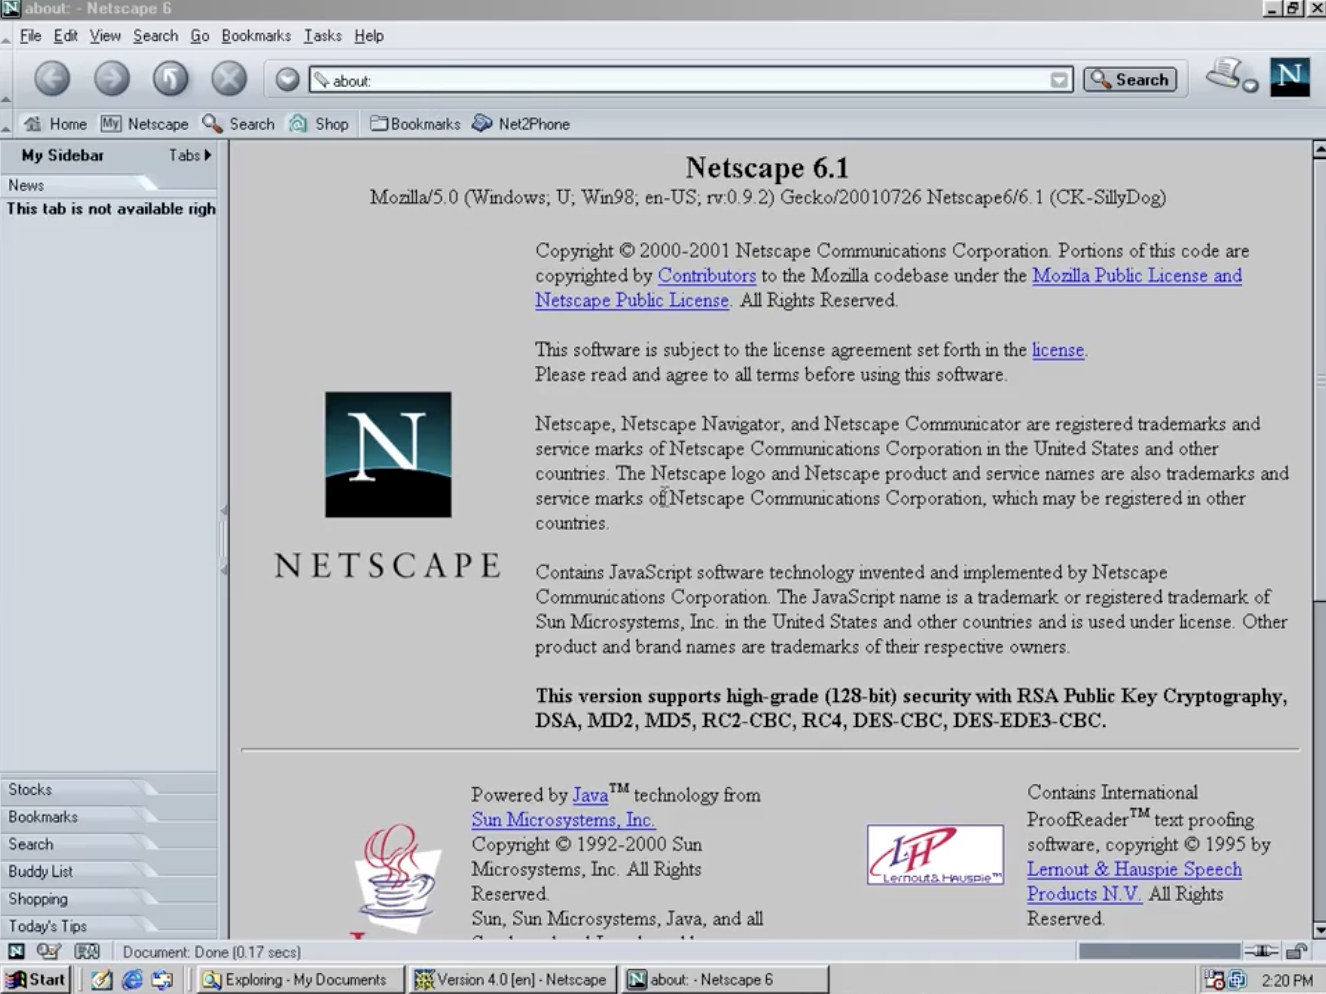Click the large Netscape N logo image
The width and height of the screenshot is (1326, 994).
tap(388, 455)
